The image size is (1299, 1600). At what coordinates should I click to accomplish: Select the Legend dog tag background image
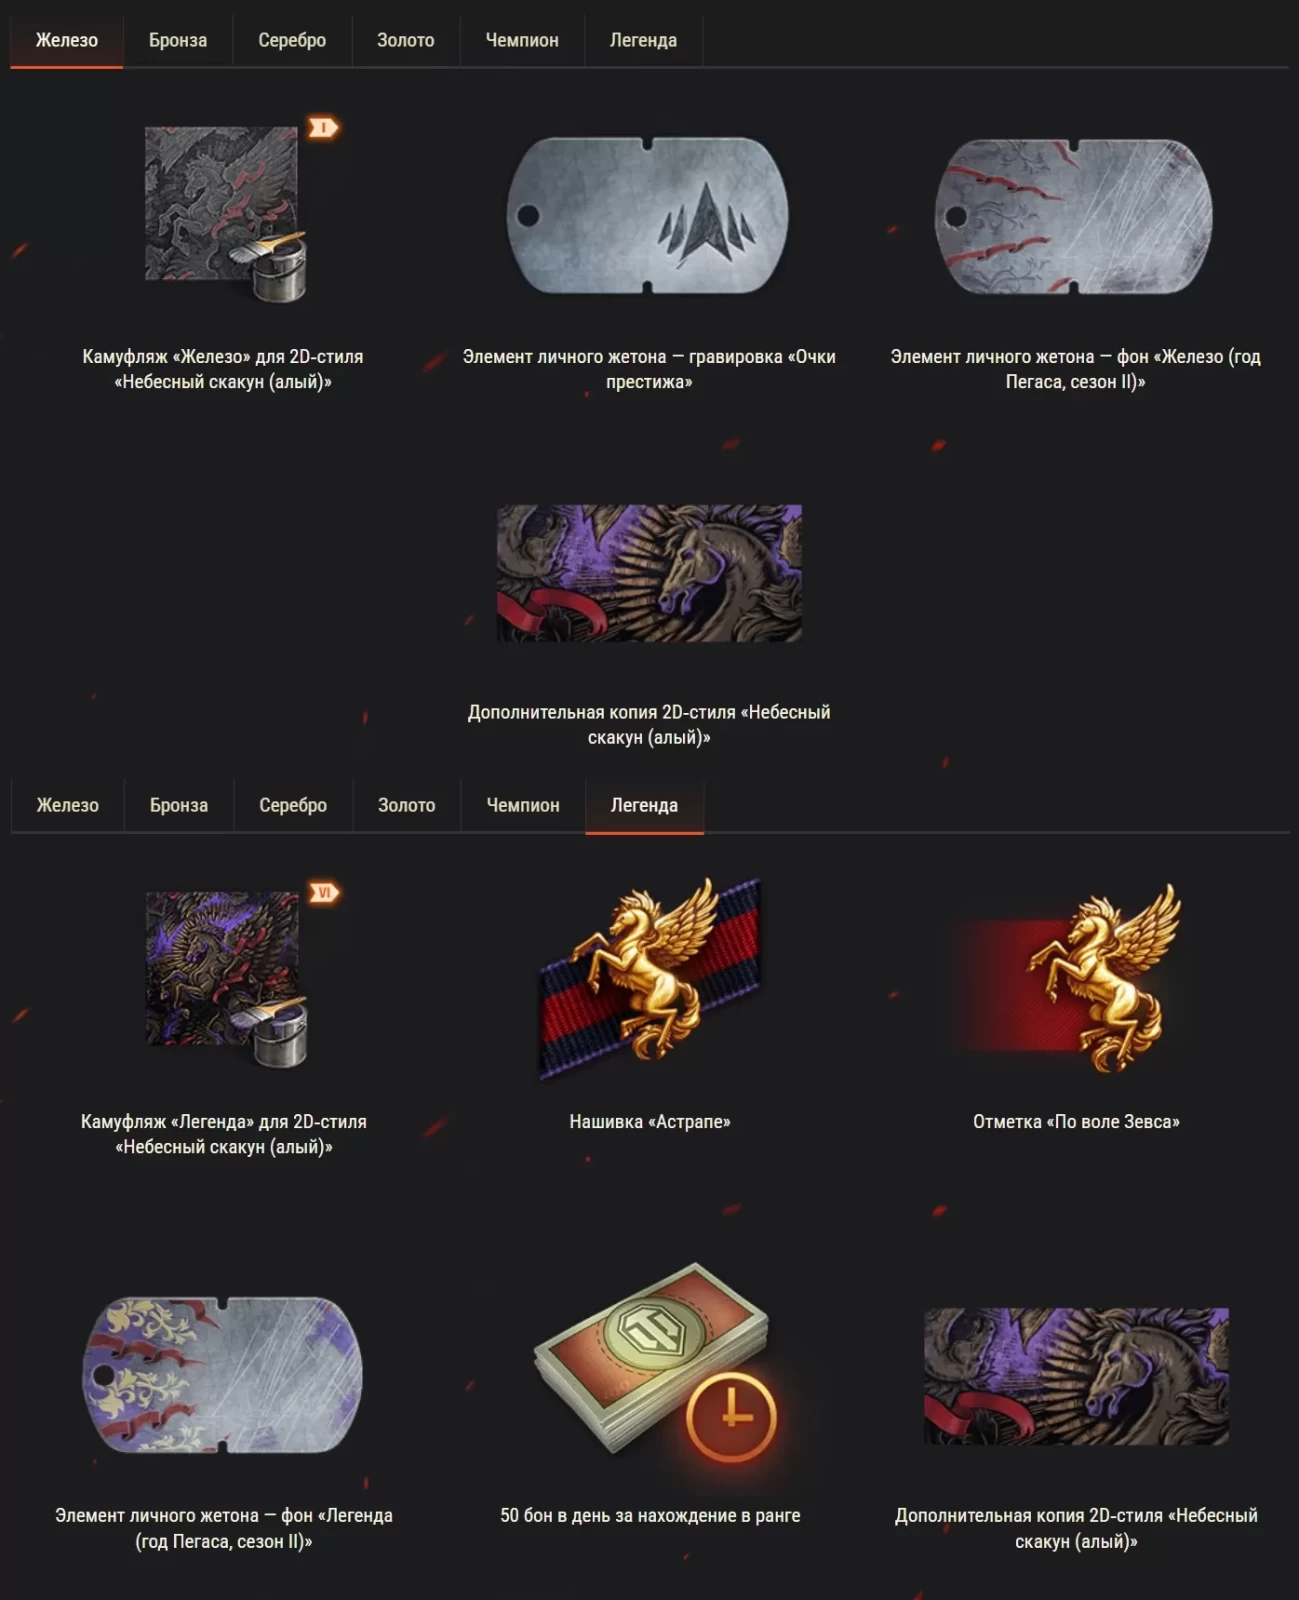point(222,1375)
